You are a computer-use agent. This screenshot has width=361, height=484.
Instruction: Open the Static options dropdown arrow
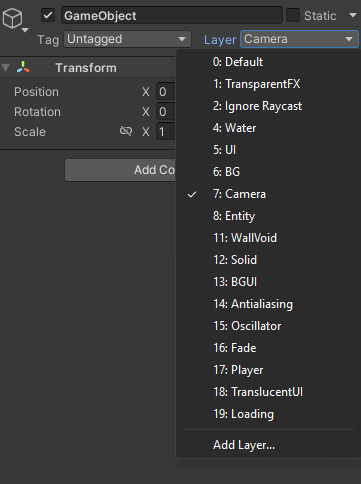[353, 15]
